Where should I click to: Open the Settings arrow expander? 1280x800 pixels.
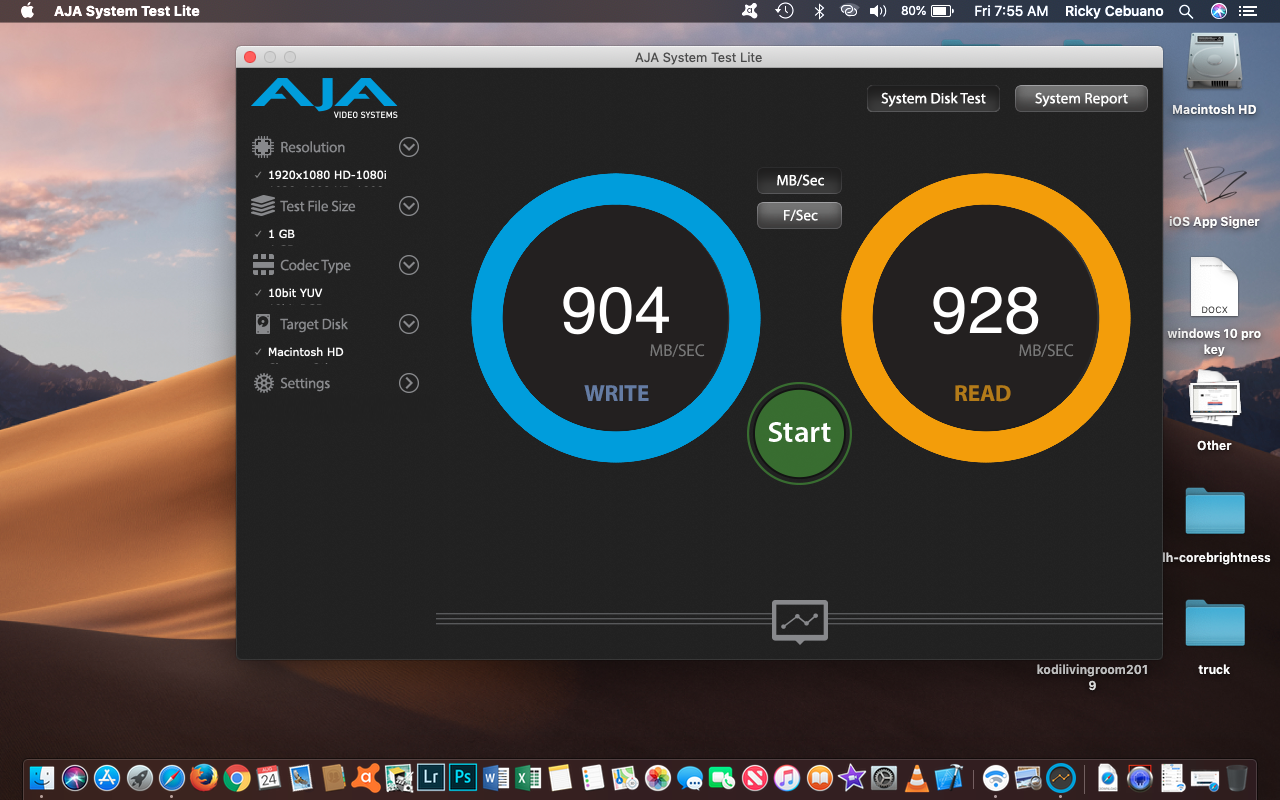tap(409, 383)
